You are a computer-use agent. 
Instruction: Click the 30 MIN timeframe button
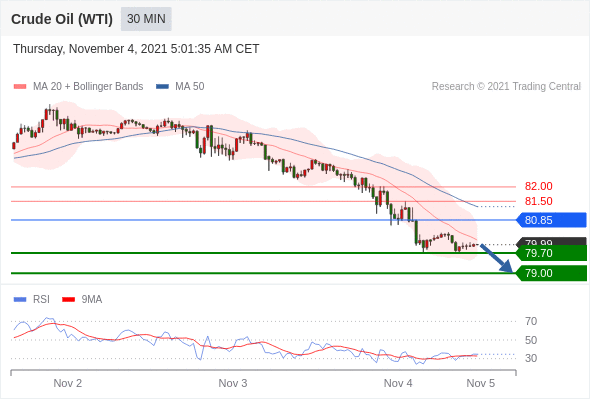pyautogui.click(x=146, y=19)
